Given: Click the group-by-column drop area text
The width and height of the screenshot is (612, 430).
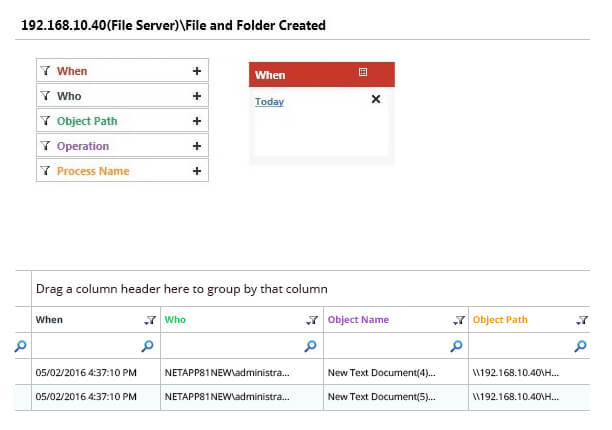Looking at the screenshot, I should (181, 289).
